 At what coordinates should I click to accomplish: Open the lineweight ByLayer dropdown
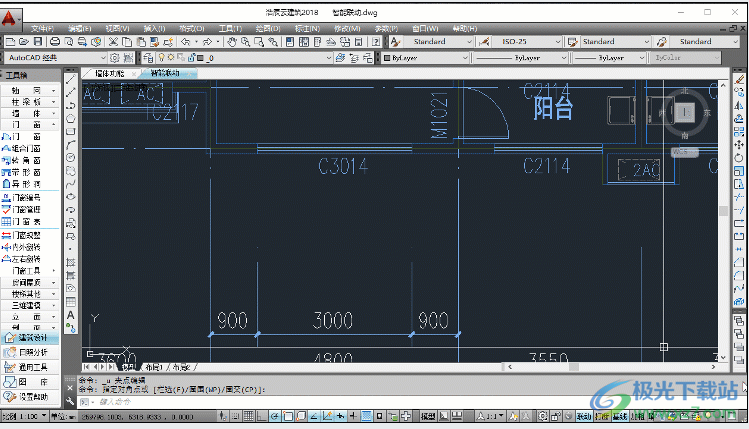point(609,58)
